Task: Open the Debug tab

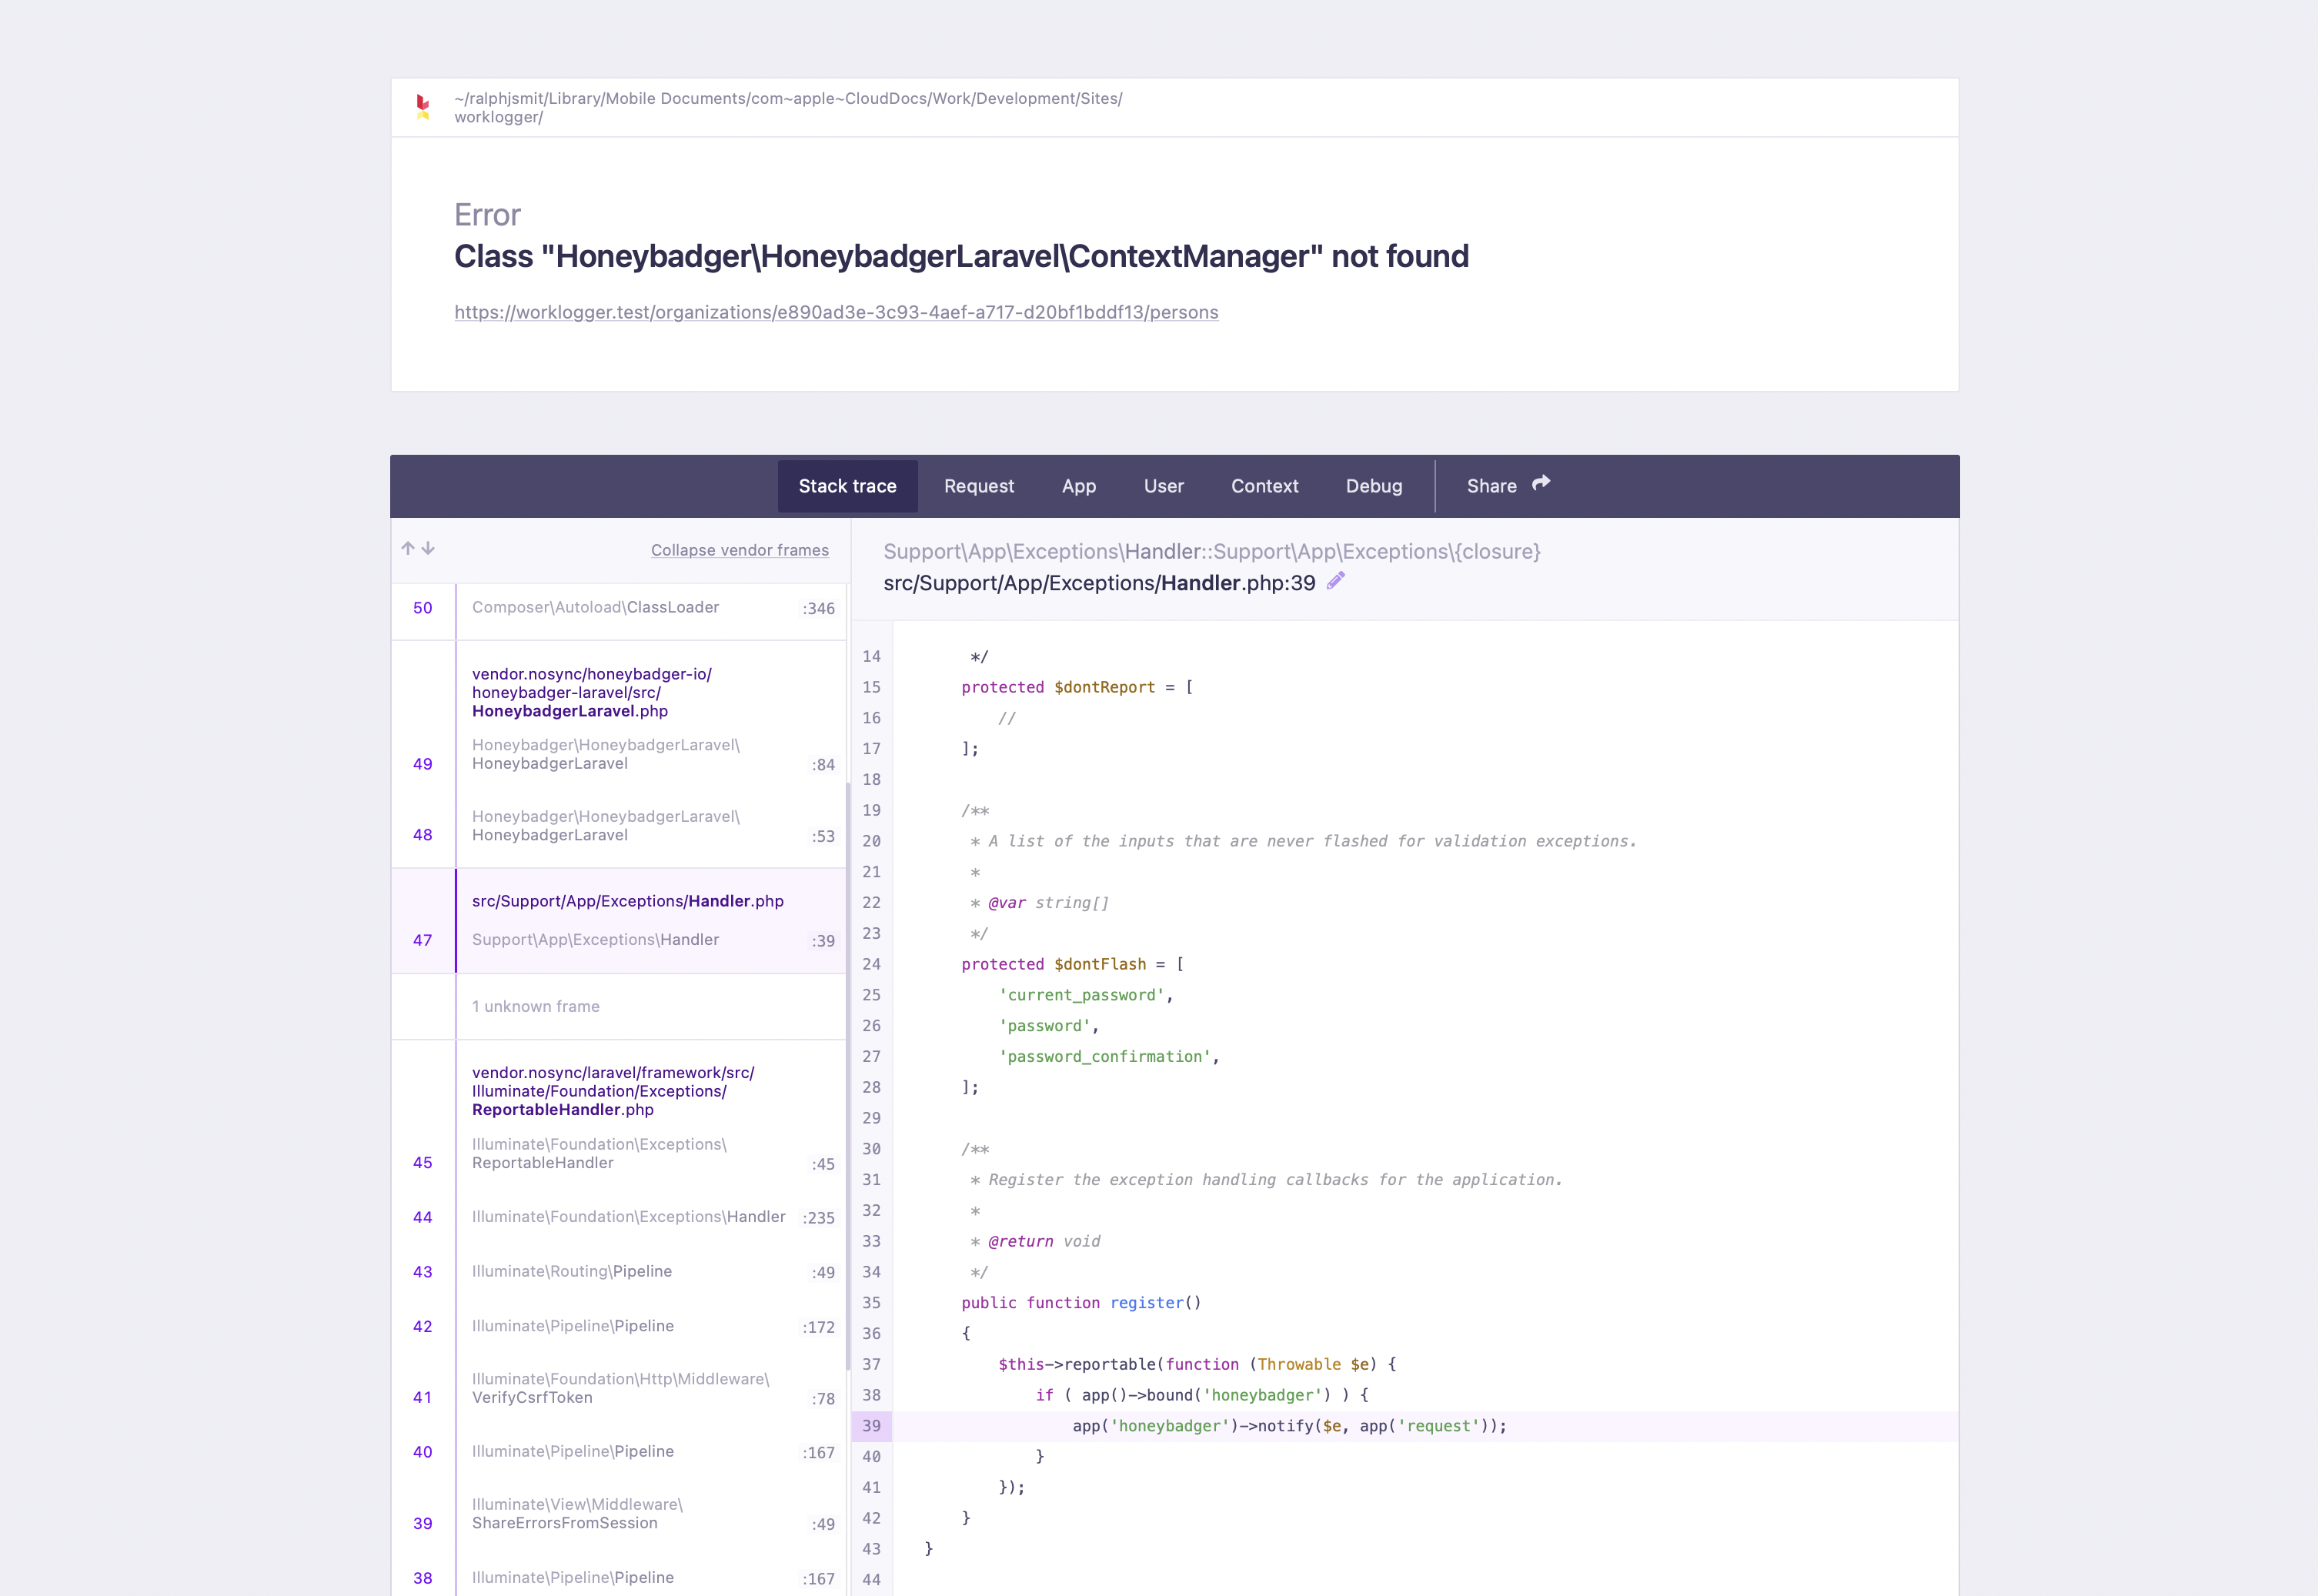Action: pyautogui.click(x=1373, y=486)
